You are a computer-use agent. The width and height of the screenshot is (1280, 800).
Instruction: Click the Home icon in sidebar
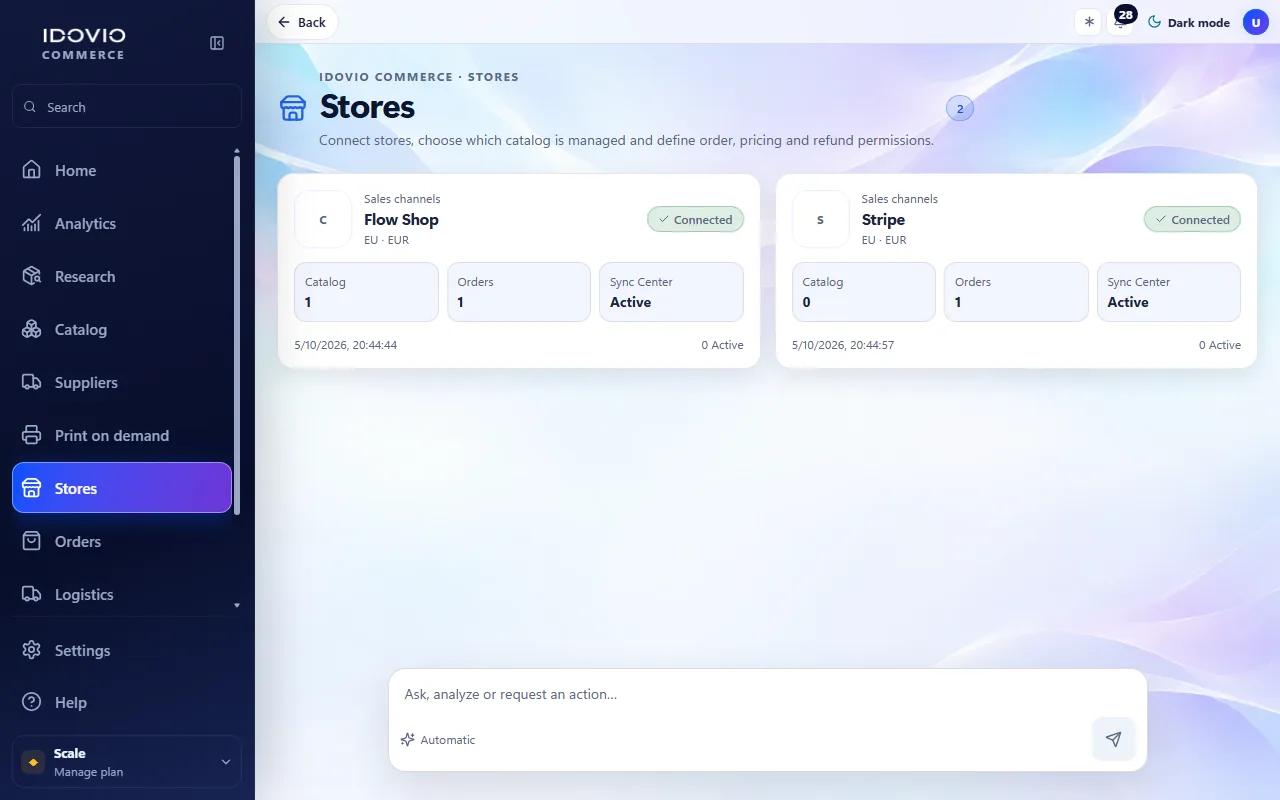pos(32,170)
